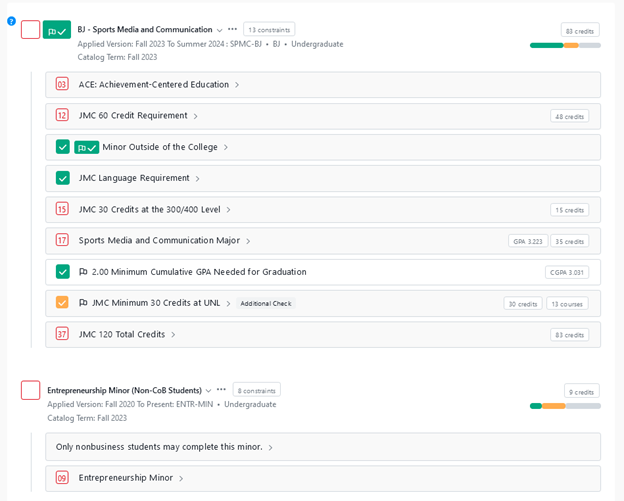The width and height of the screenshot is (624, 501).
Task: Click 'Only nonbusiness students may complete this minor.' text
Action: tap(159, 446)
